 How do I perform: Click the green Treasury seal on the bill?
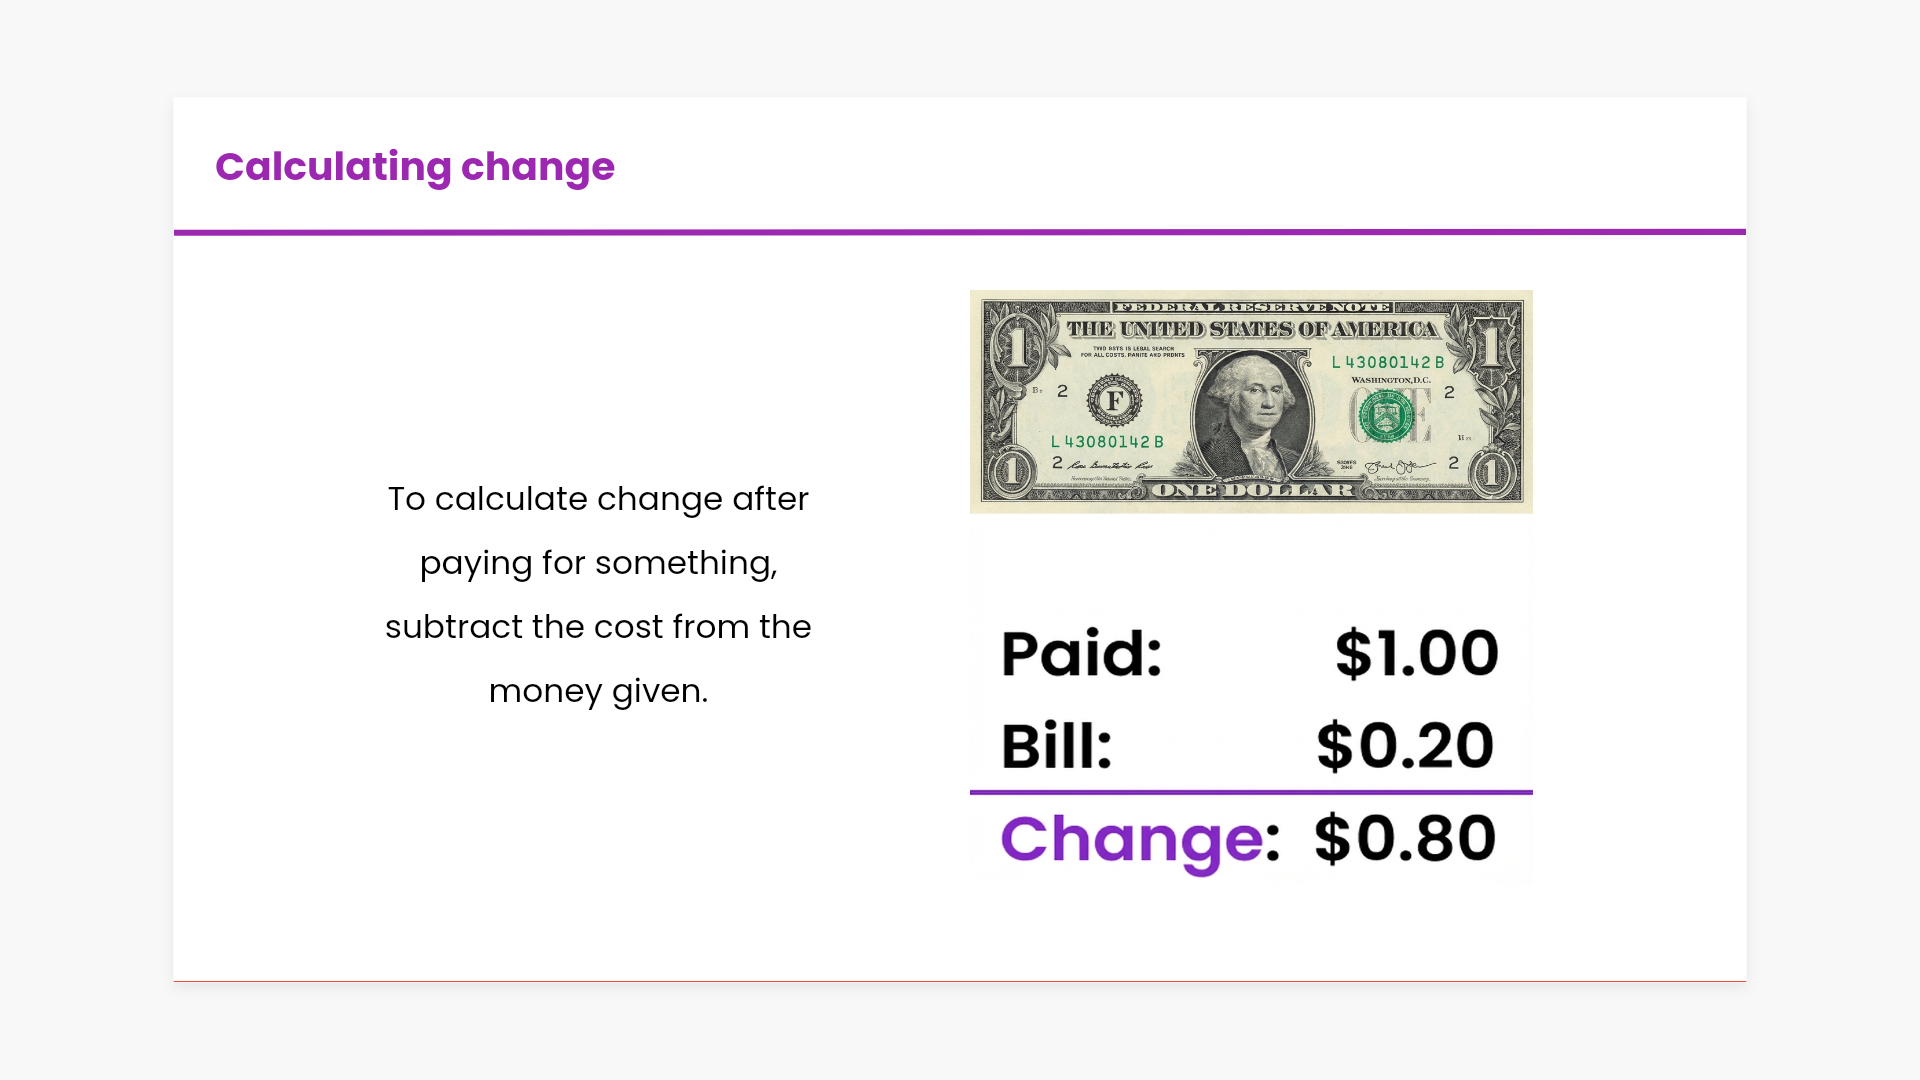click(x=1386, y=416)
